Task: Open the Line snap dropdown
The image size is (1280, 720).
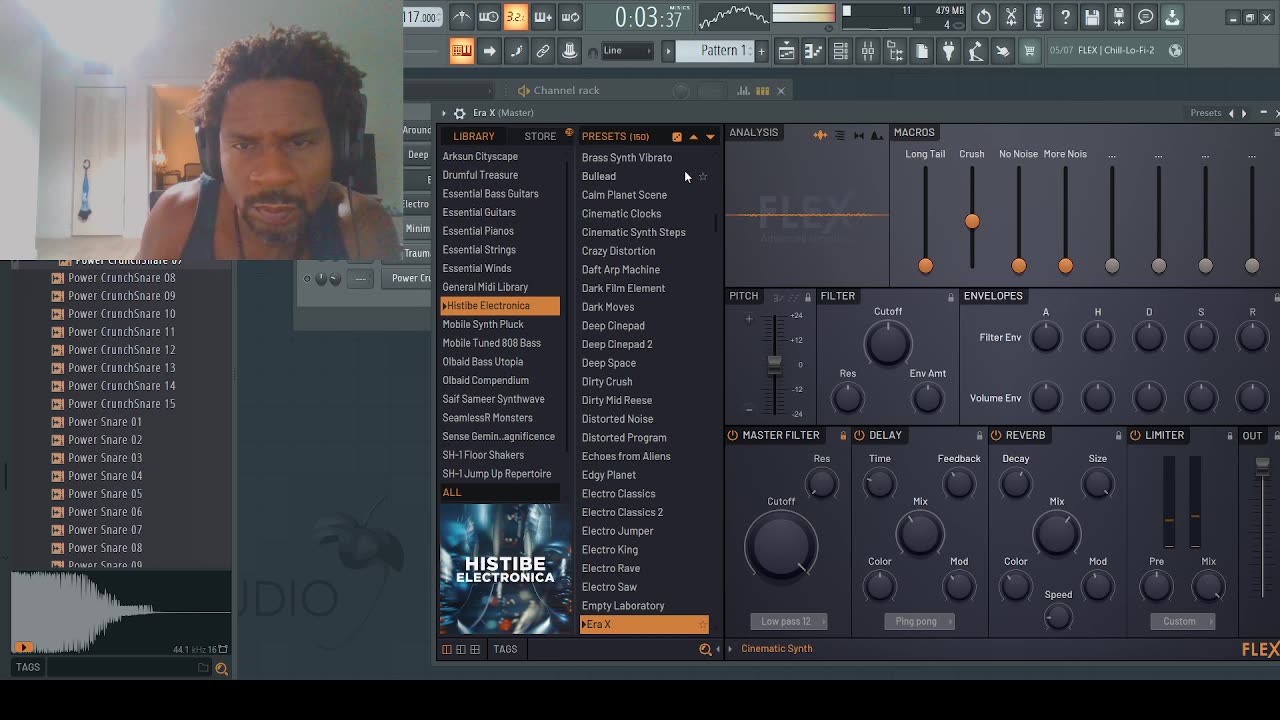Action: point(627,51)
